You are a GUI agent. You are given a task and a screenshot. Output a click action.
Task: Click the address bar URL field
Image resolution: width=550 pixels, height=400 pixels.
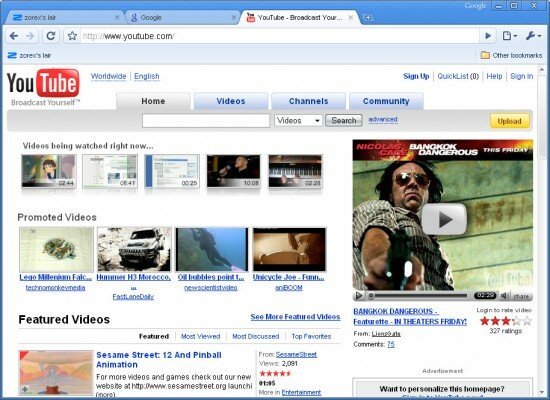pyautogui.click(x=279, y=36)
